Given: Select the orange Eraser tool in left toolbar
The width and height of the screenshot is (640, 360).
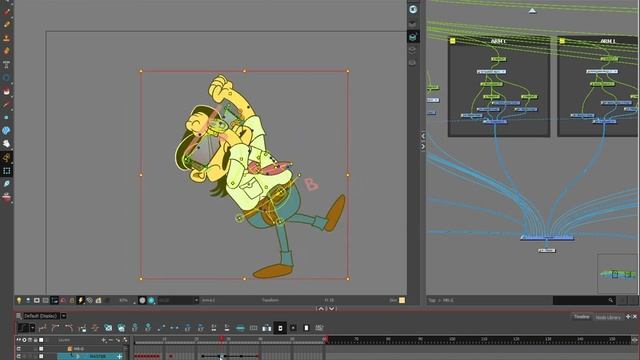Looking at the screenshot, I should (x=7, y=51).
